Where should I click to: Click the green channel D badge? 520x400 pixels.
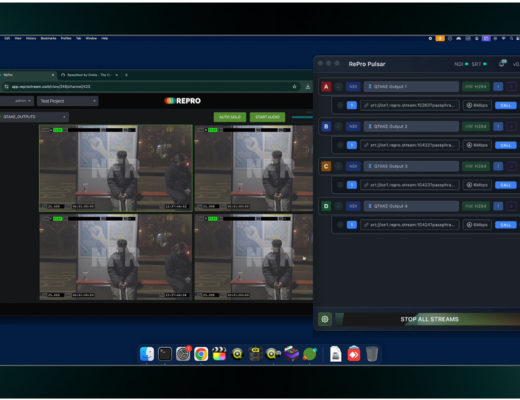326,206
